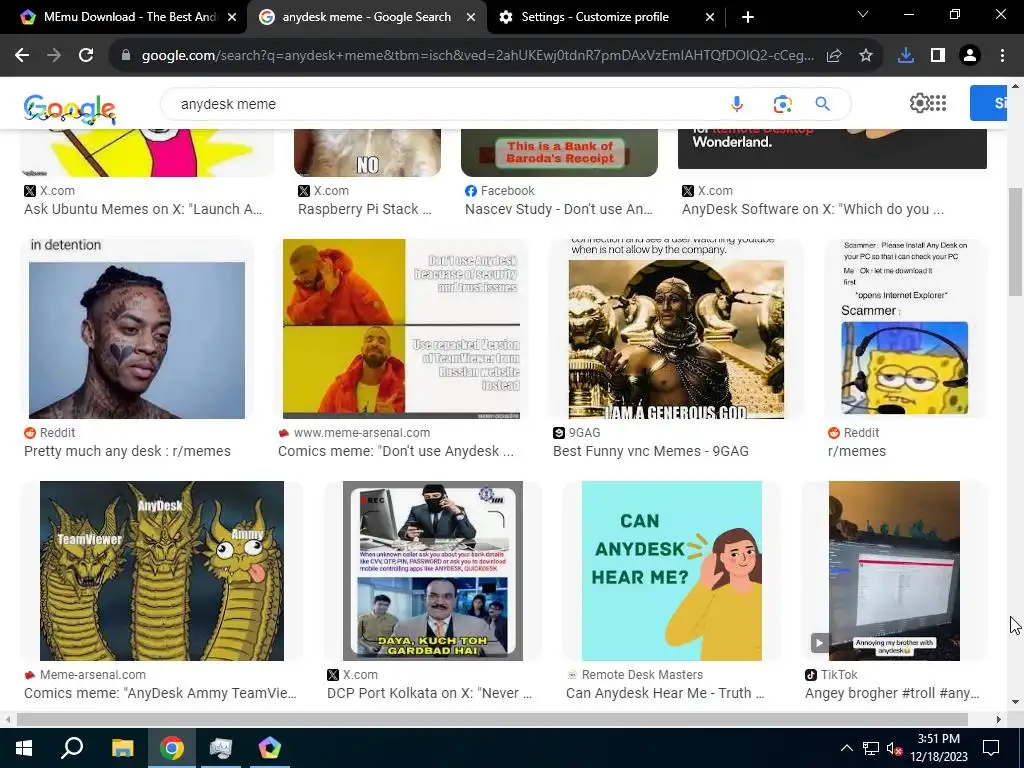Open the Windows notification center

(991, 748)
